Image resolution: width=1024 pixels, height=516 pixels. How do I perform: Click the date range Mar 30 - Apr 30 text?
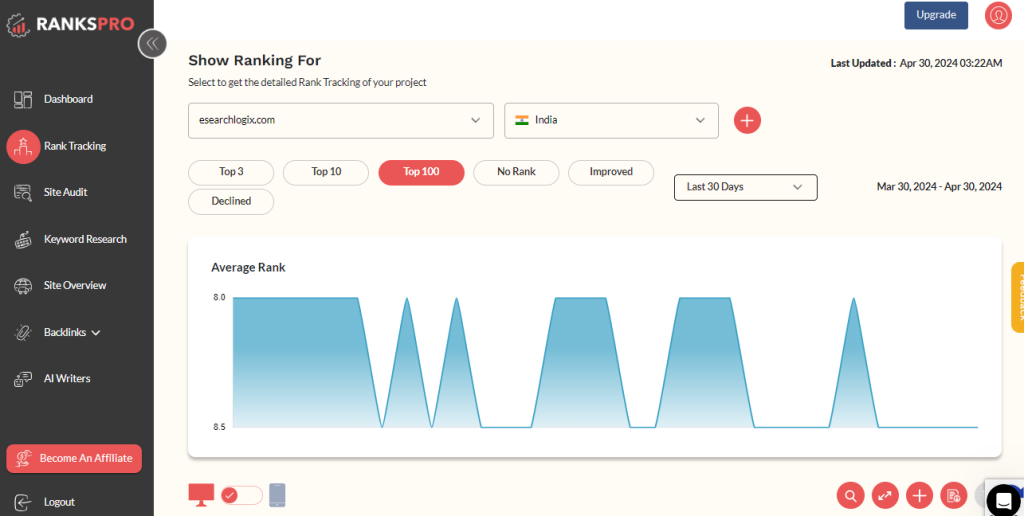pyautogui.click(x=939, y=187)
